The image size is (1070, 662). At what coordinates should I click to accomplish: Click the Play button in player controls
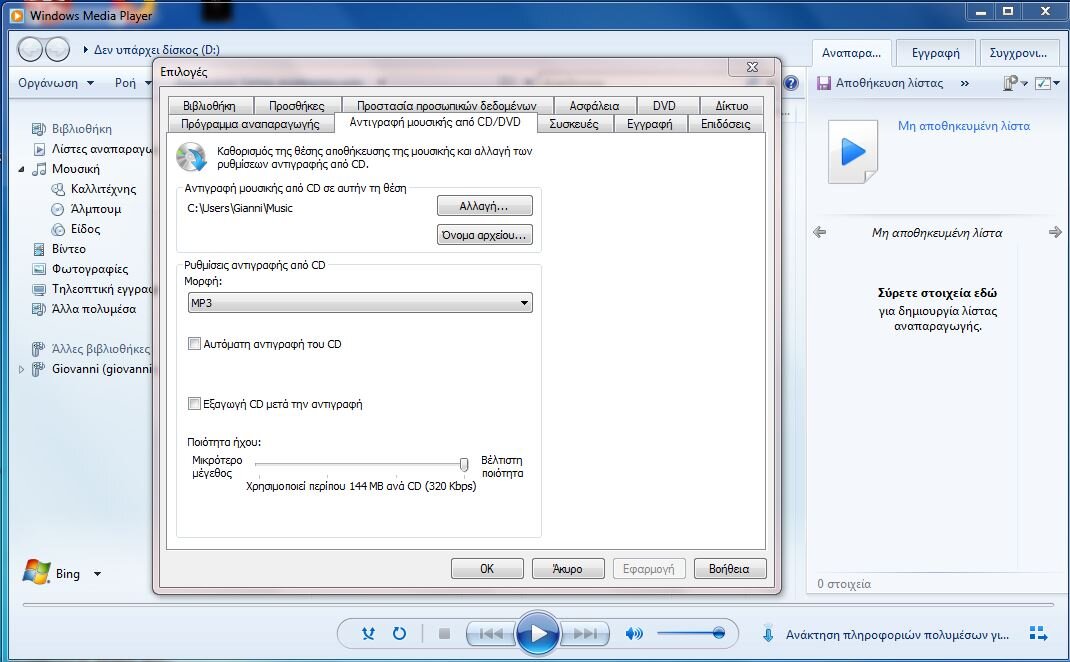tap(538, 633)
